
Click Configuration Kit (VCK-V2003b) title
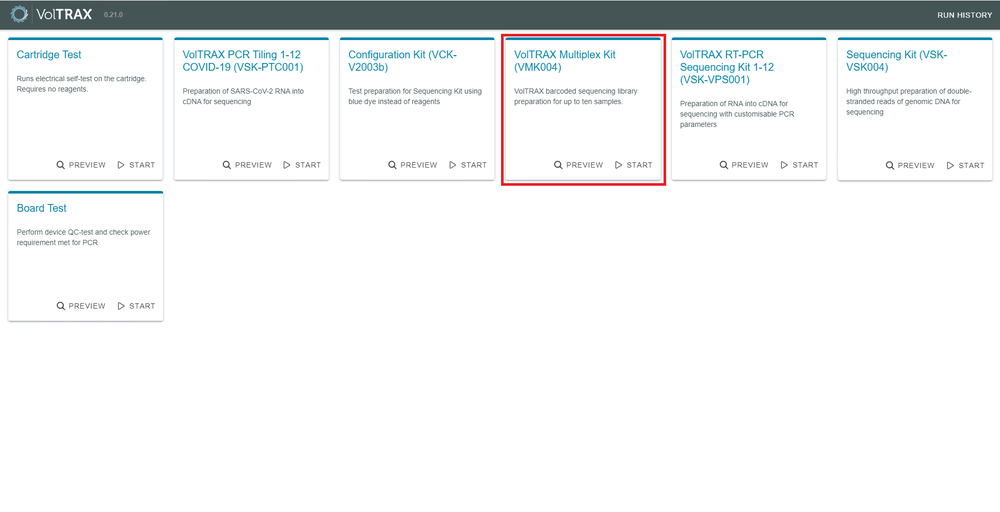pyautogui.click(x=402, y=61)
